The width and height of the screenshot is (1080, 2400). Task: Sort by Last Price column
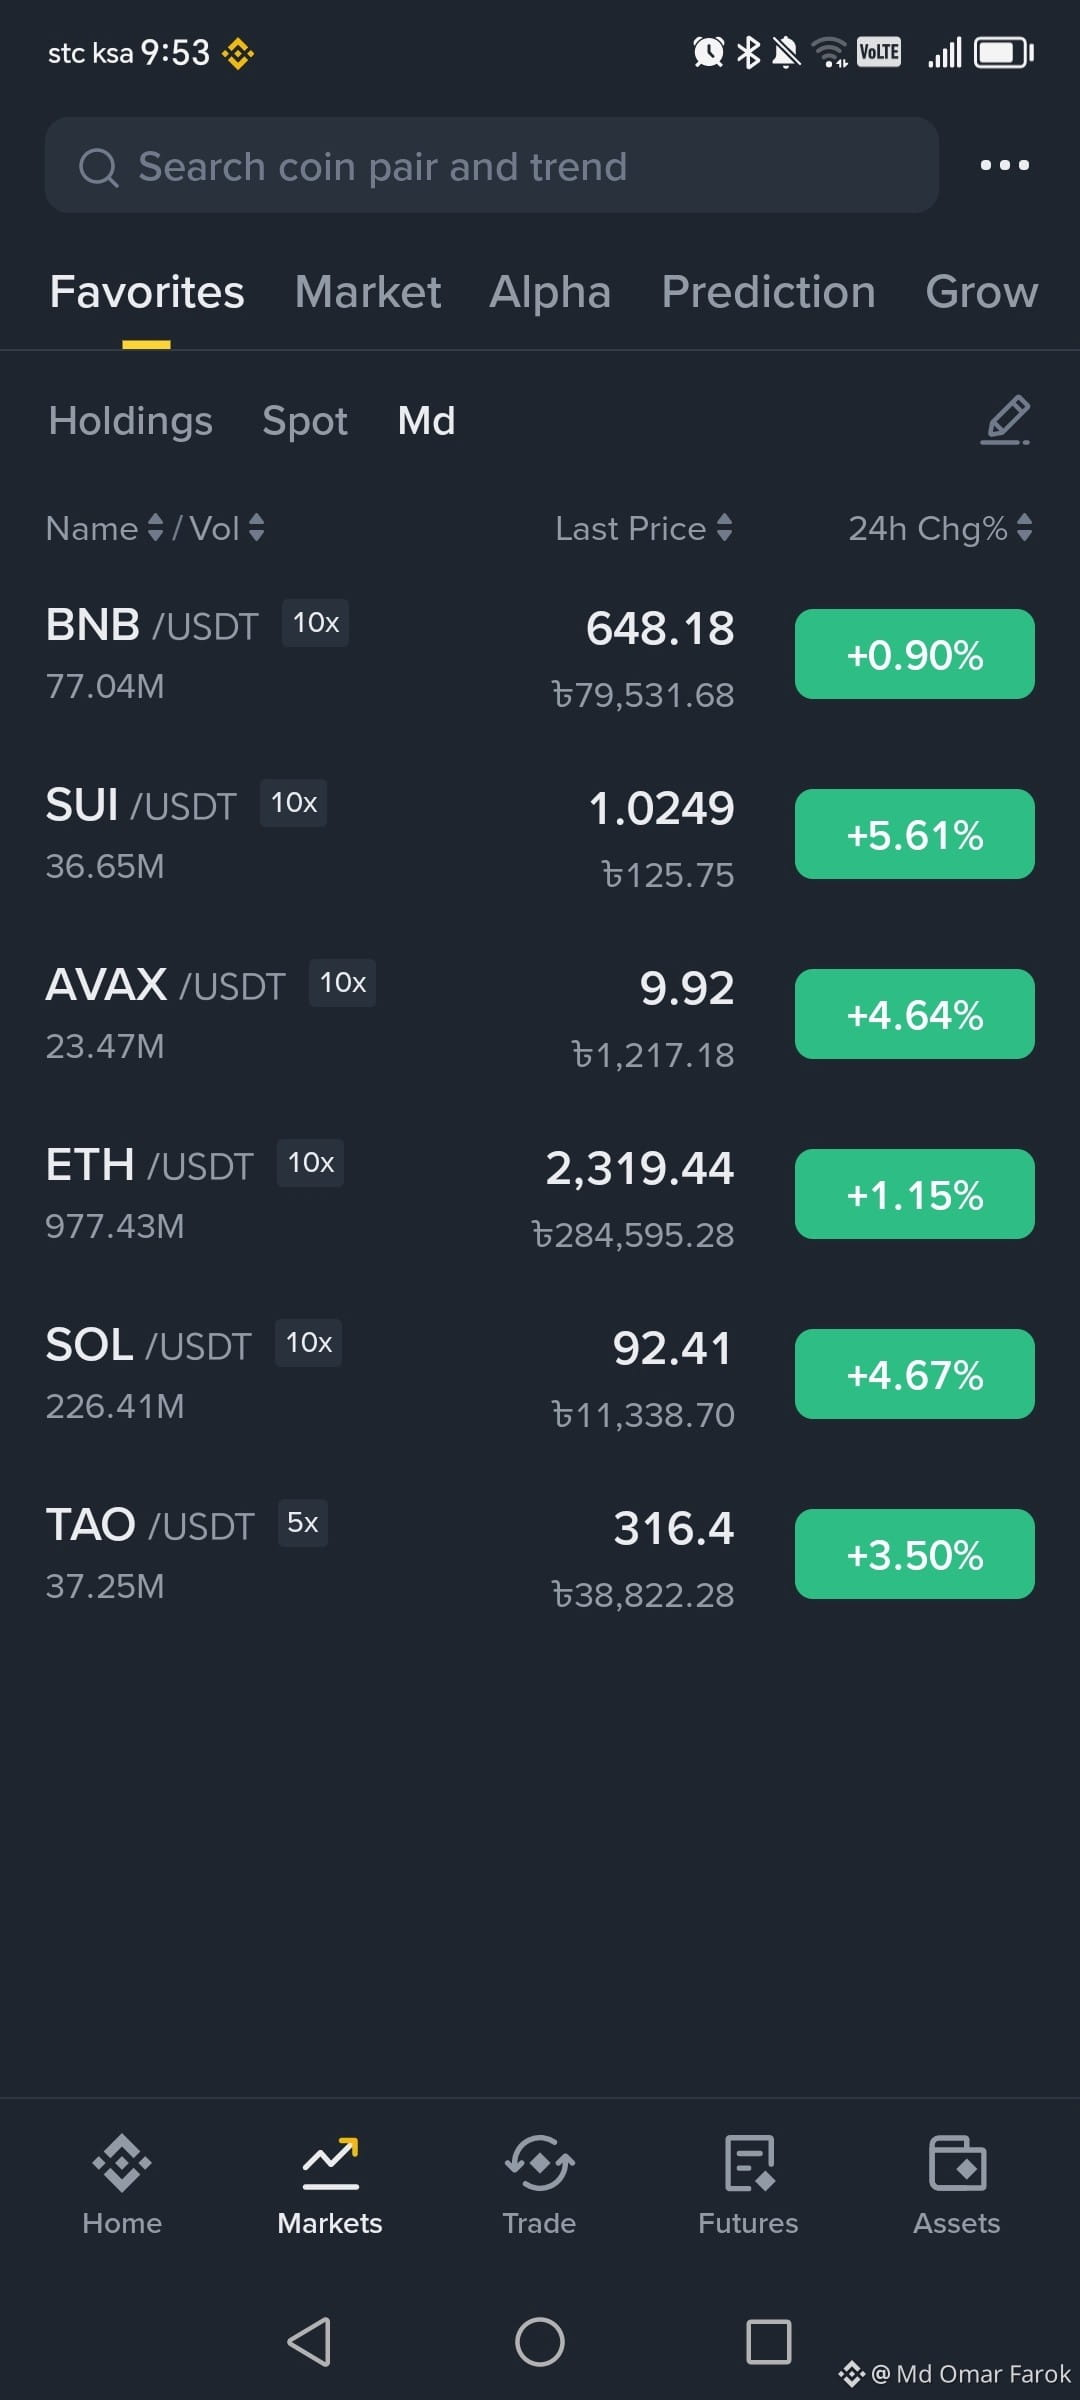(644, 528)
